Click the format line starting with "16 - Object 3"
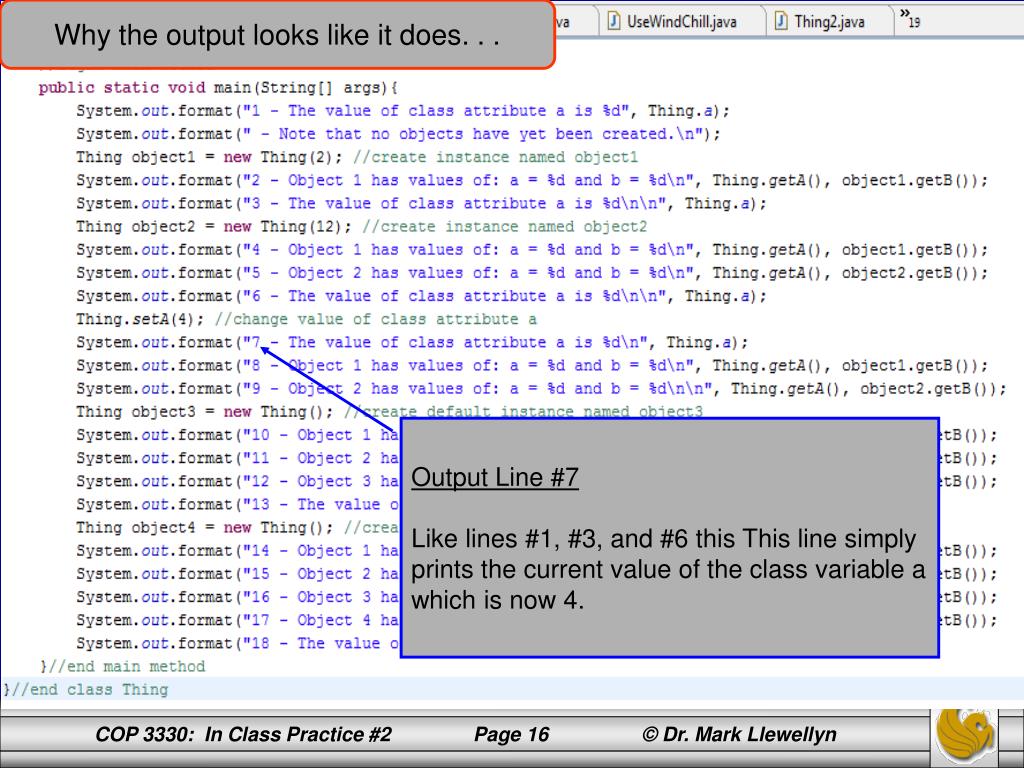The height and width of the screenshot is (768, 1024). [237, 598]
